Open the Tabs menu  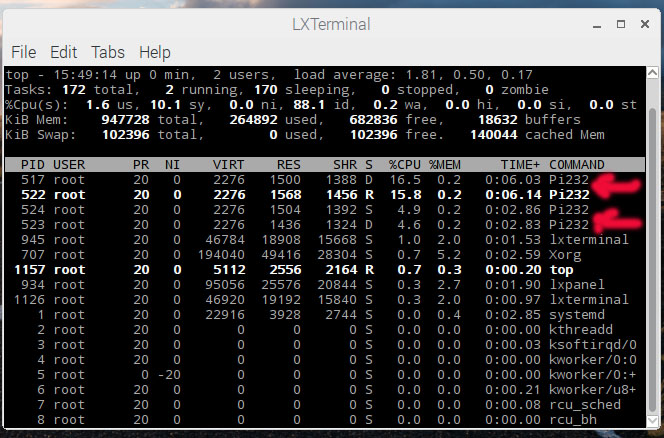pos(108,52)
